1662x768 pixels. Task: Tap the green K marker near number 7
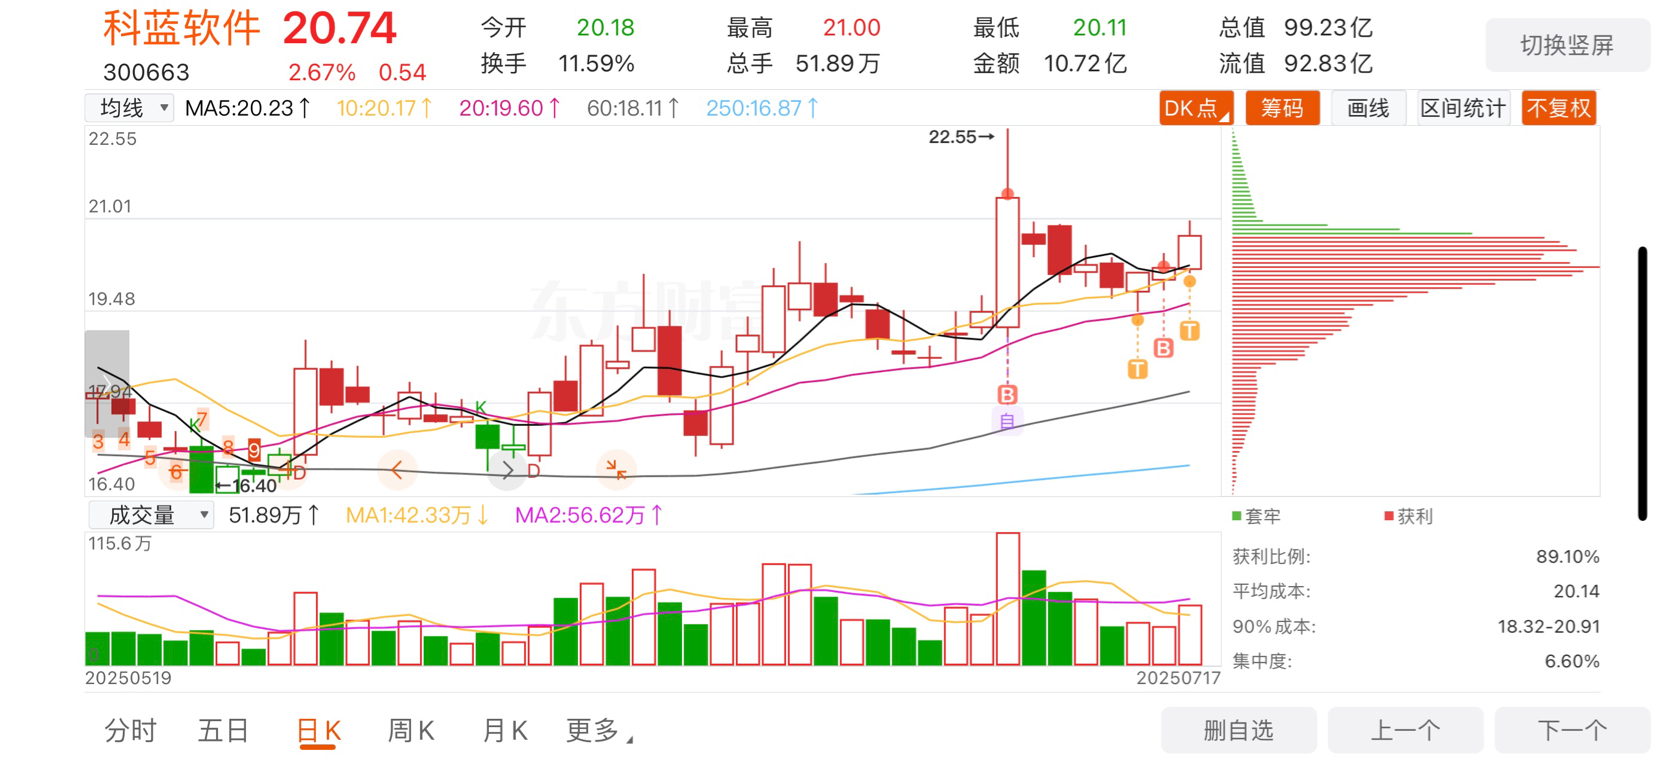193,425
